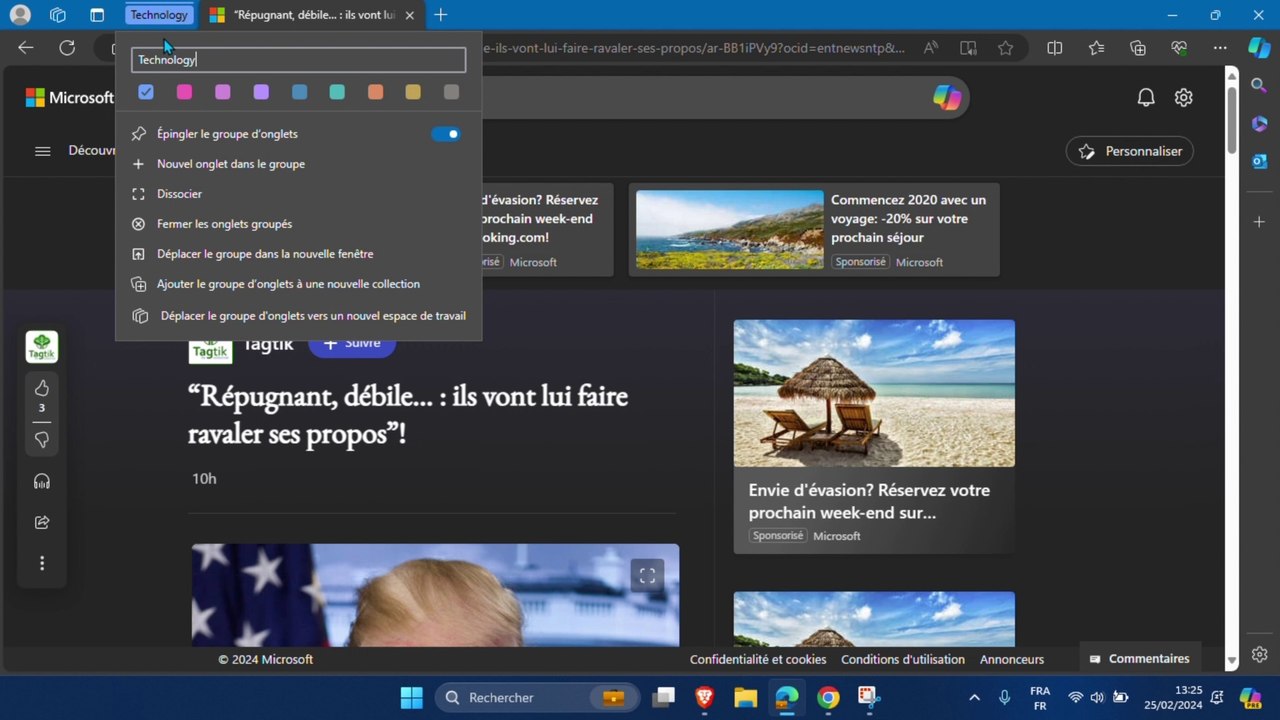The width and height of the screenshot is (1280, 720).
Task: Select the blue checked group color
Action: point(146,92)
